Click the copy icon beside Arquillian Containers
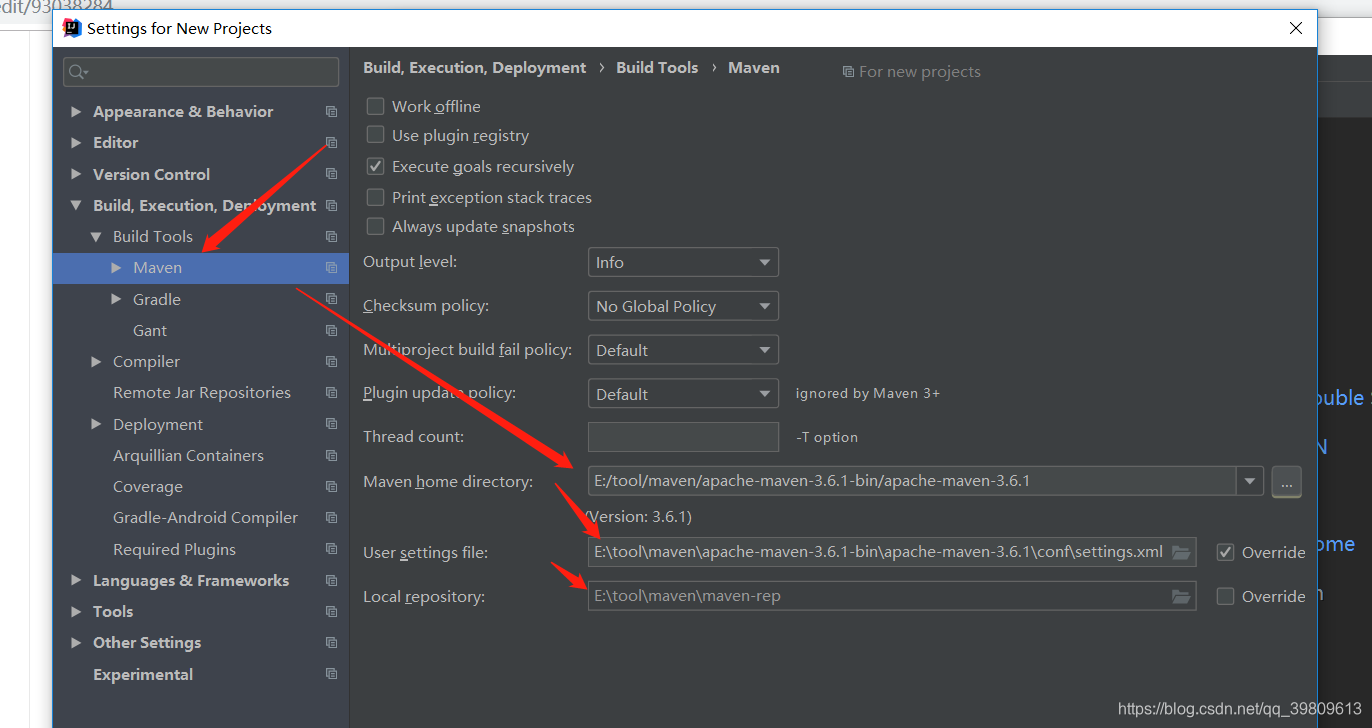1372x728 pixels. tap(331, 455)
